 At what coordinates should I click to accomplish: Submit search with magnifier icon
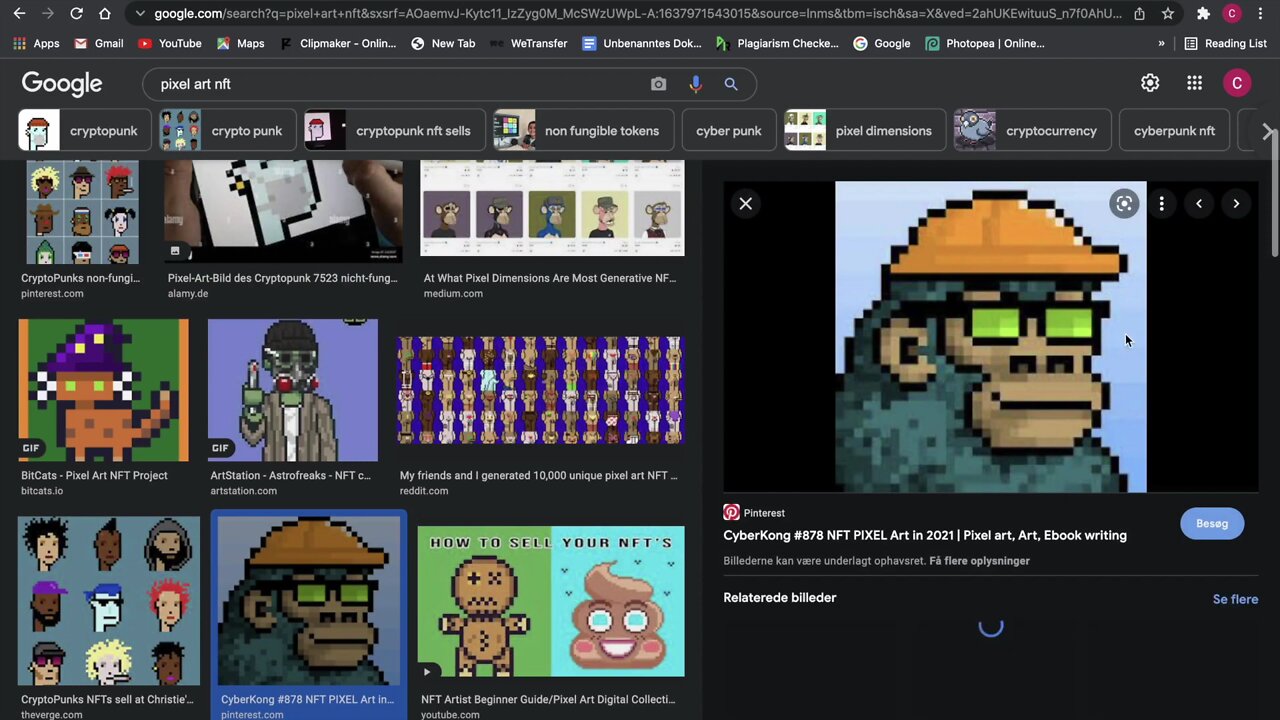(x=731, y=84)
